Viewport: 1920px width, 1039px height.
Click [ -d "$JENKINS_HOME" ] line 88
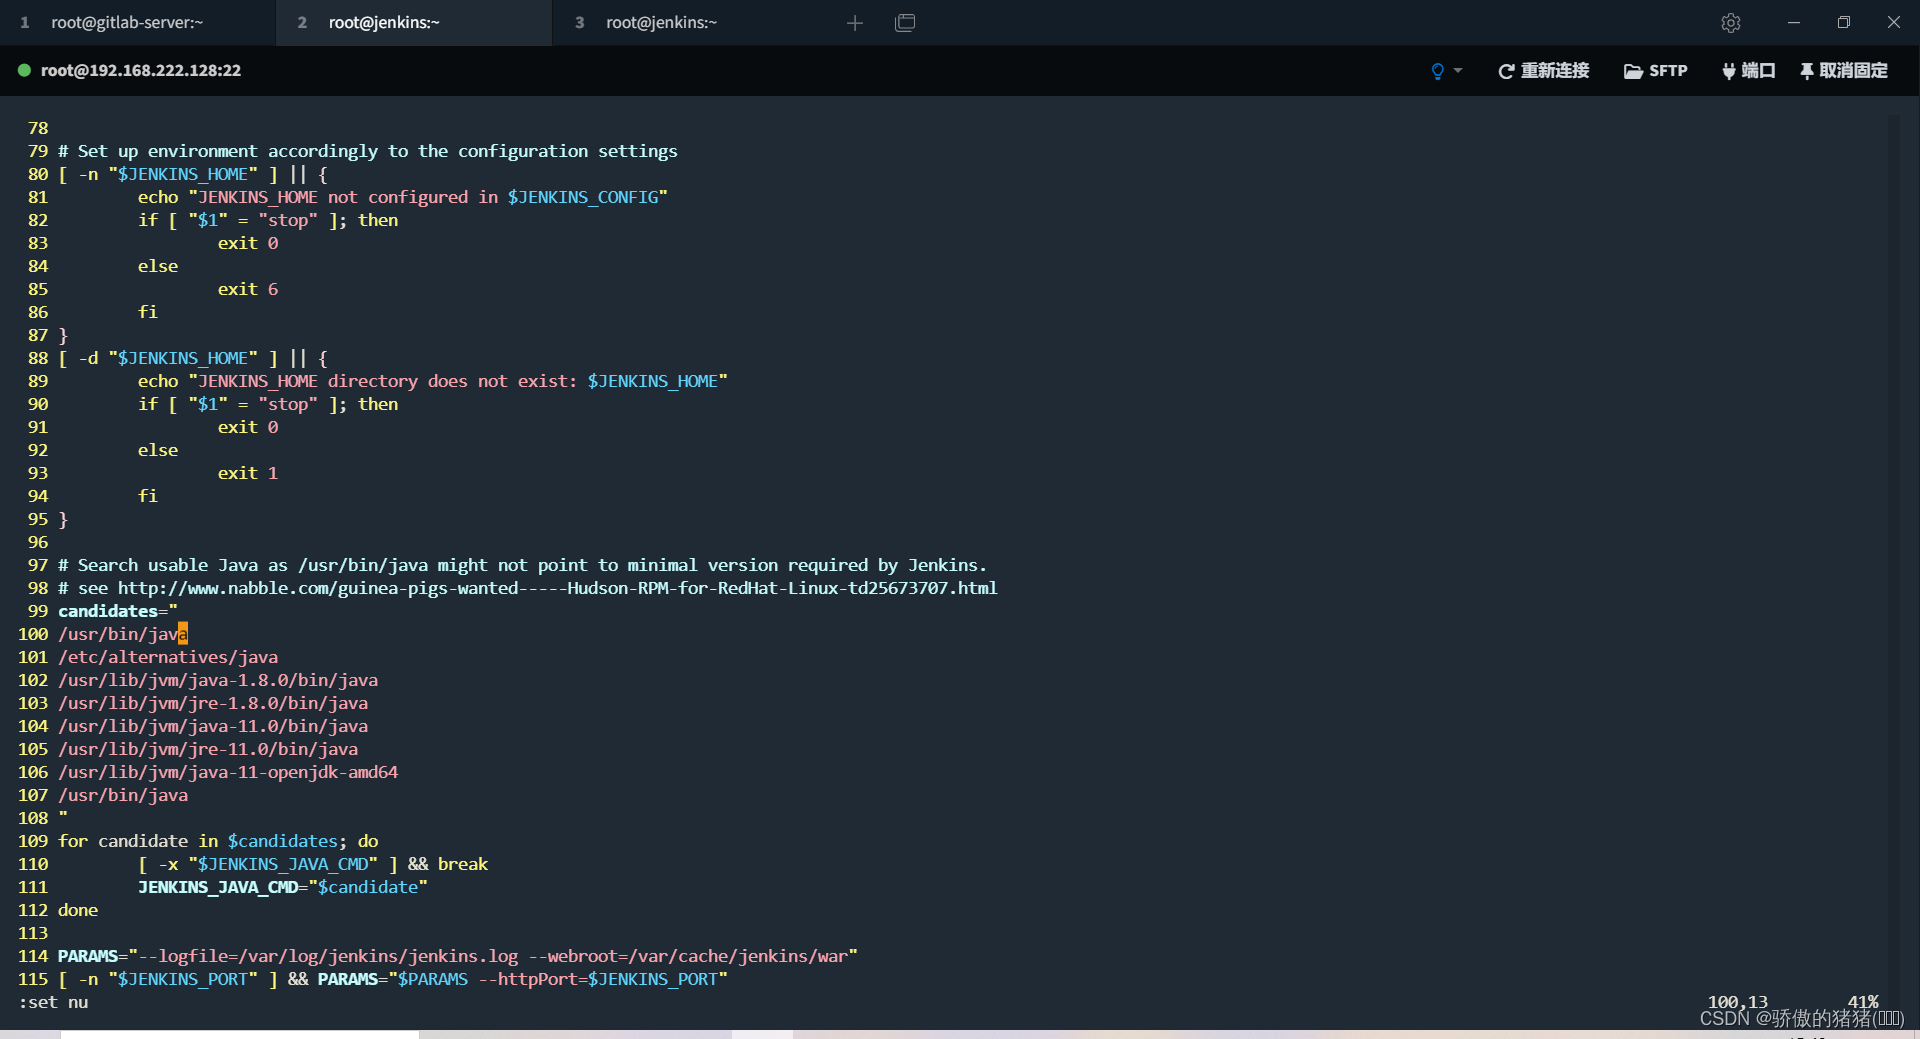(193, 358)
